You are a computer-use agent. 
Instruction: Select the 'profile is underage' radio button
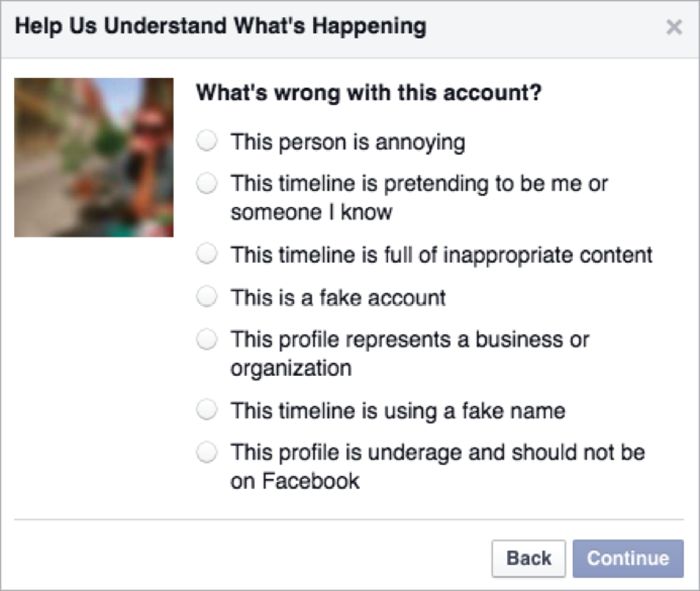[x=207, y=452]
